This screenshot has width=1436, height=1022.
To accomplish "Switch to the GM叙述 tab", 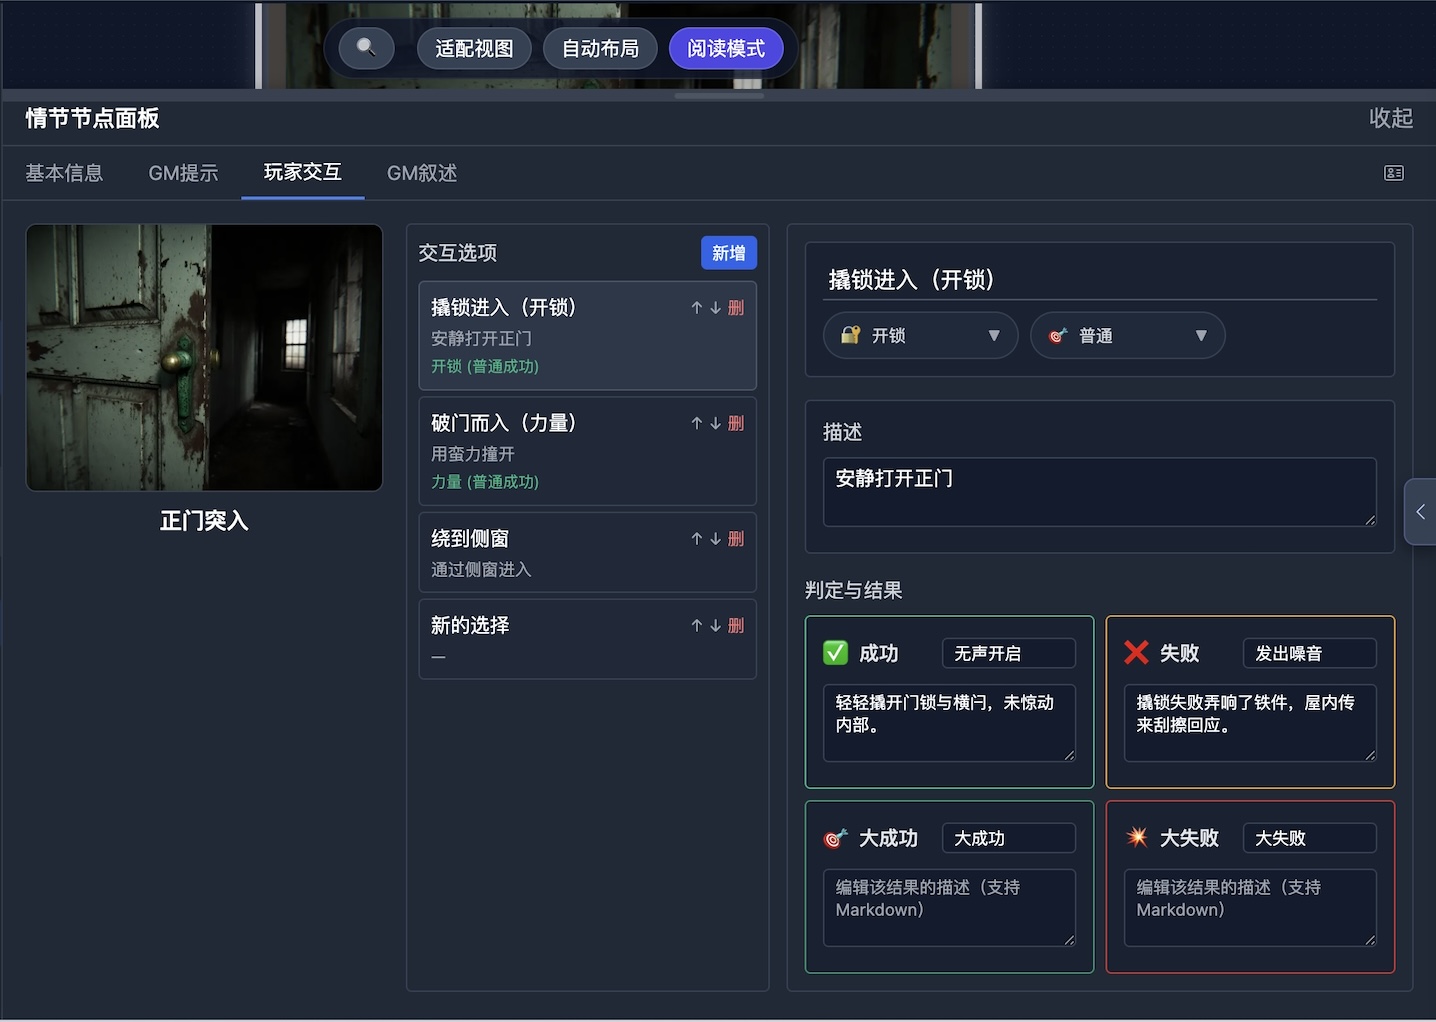I will point(421,173).
